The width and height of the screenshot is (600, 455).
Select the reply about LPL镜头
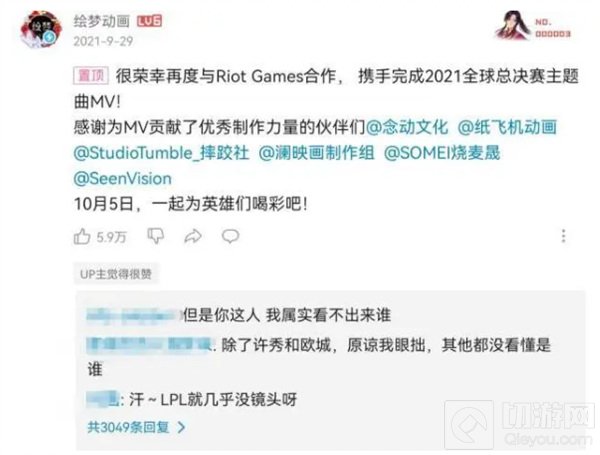pyautogui.click(x=192, y=400)
